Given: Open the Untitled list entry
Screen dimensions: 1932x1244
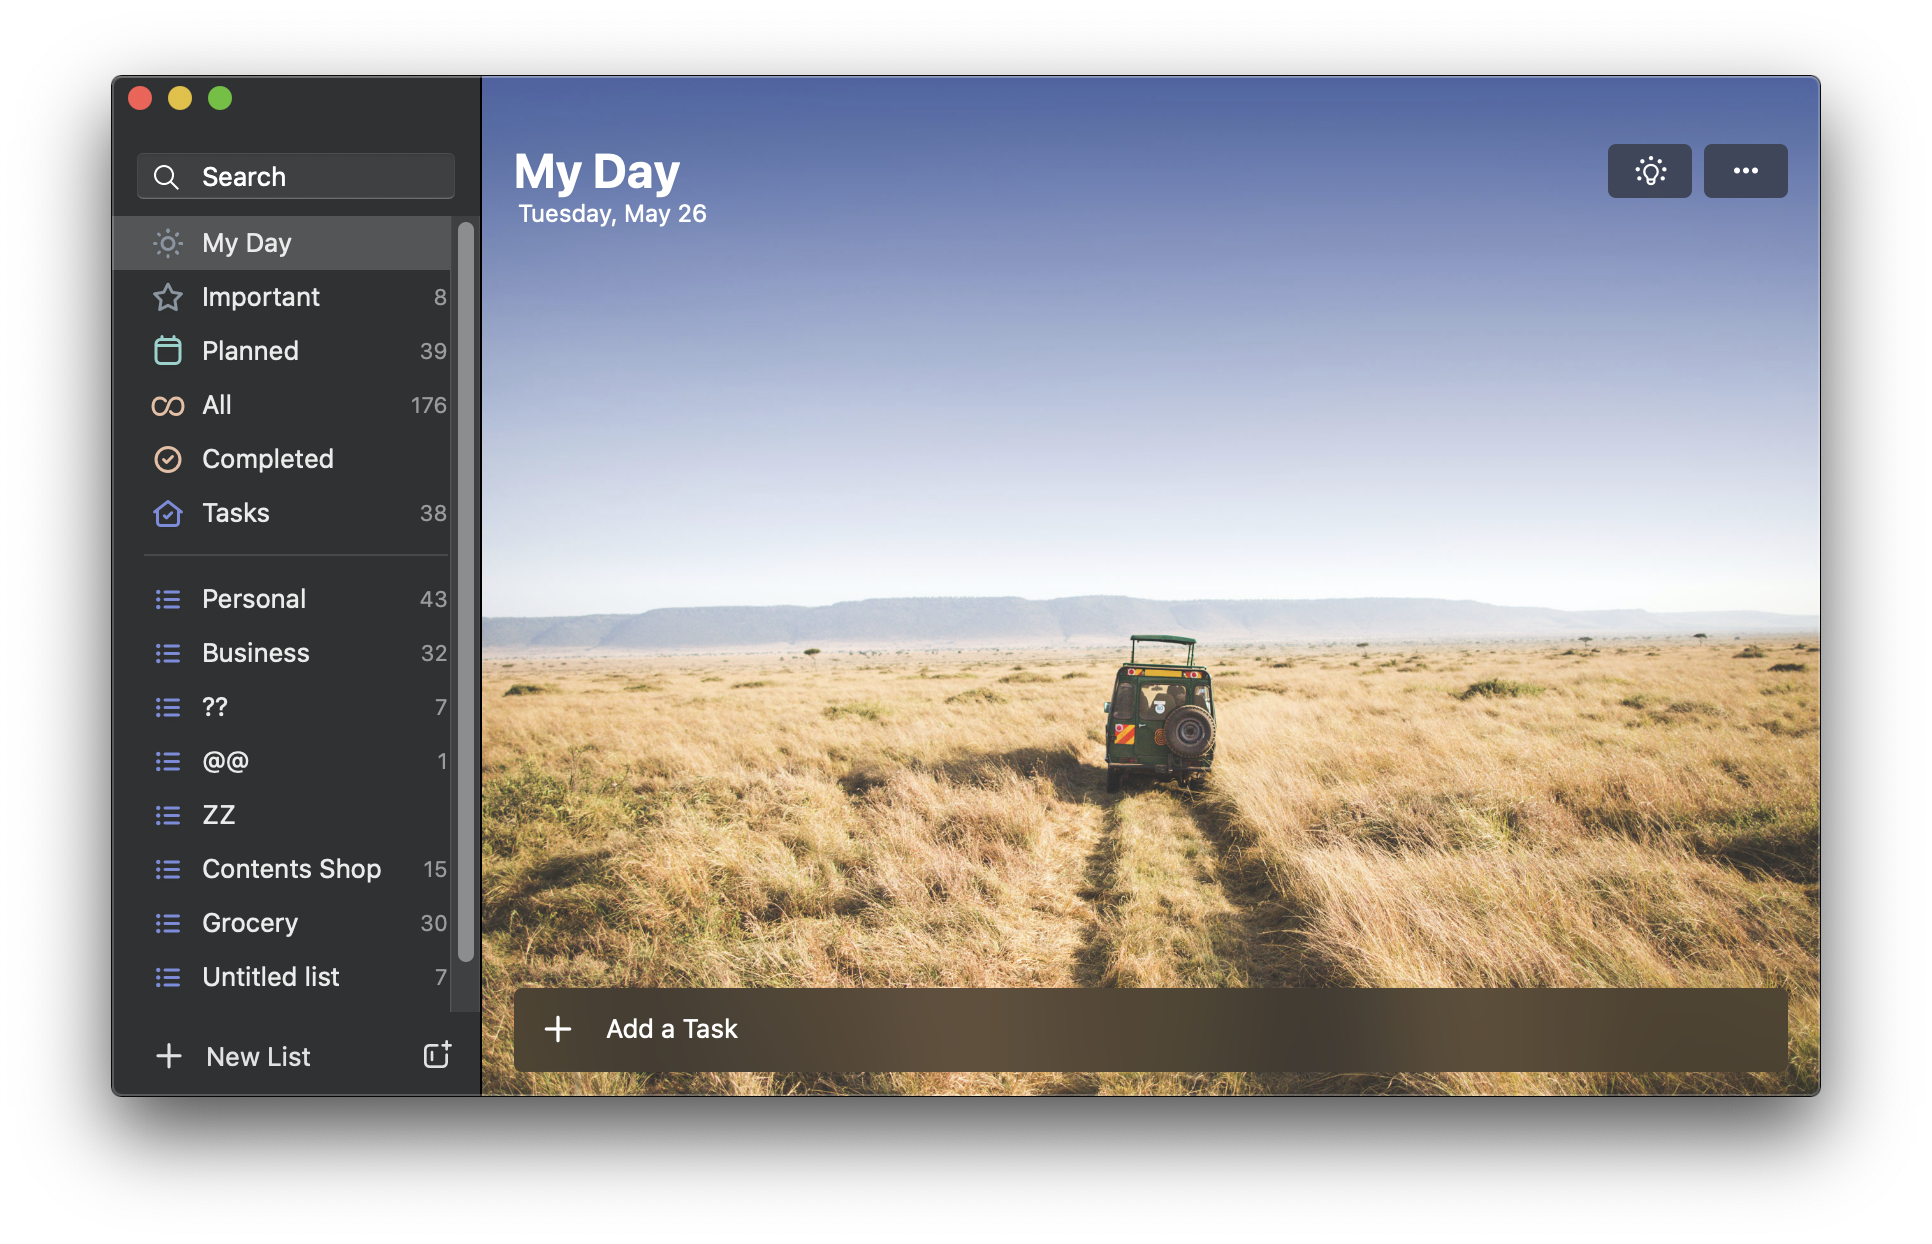Looking at the screenshot, I should pyautogui.click(x=271, y=977).
